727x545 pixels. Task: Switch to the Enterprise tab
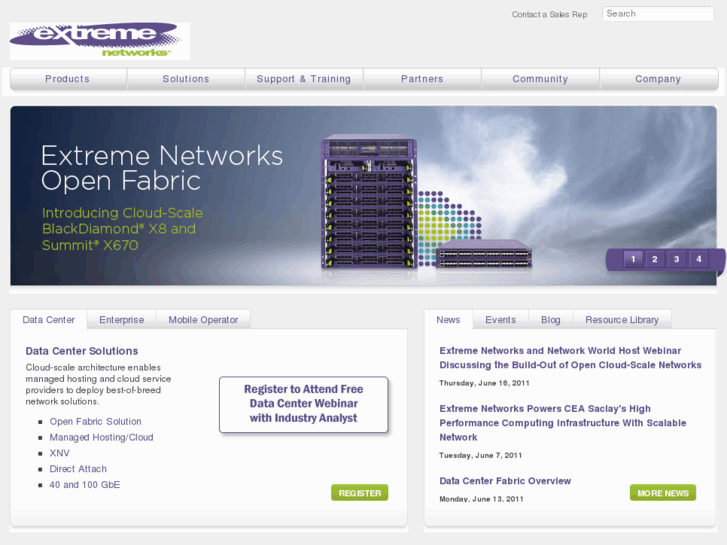click(121, 320)
